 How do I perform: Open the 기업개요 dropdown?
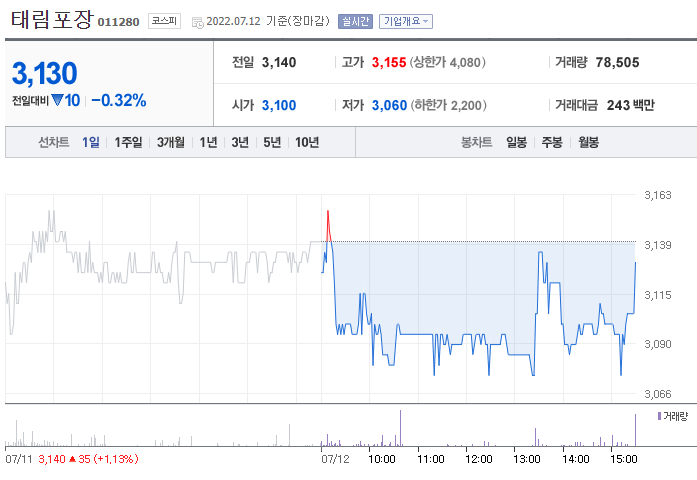pyautogui.click(x=406, y=21)
